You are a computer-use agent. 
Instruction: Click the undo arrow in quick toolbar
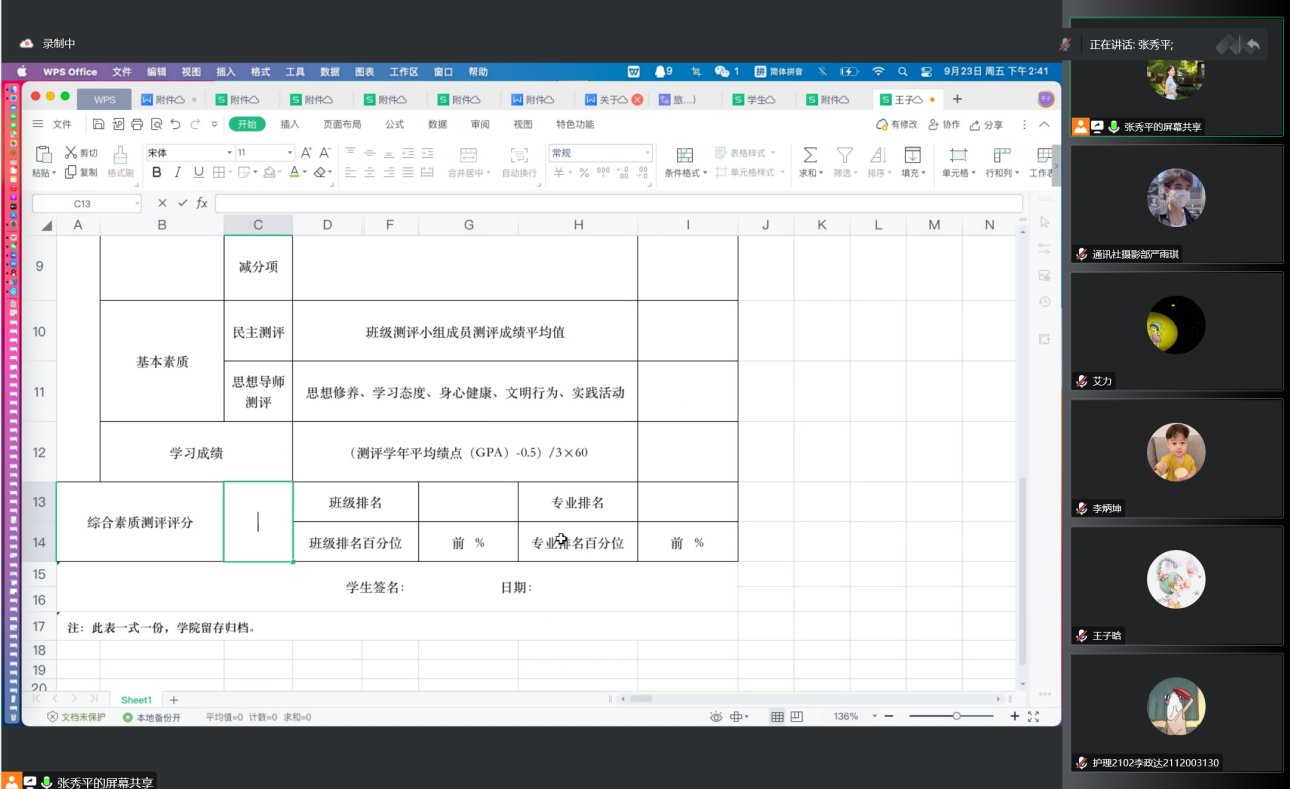pyautogui.click(x=175, y=125)
